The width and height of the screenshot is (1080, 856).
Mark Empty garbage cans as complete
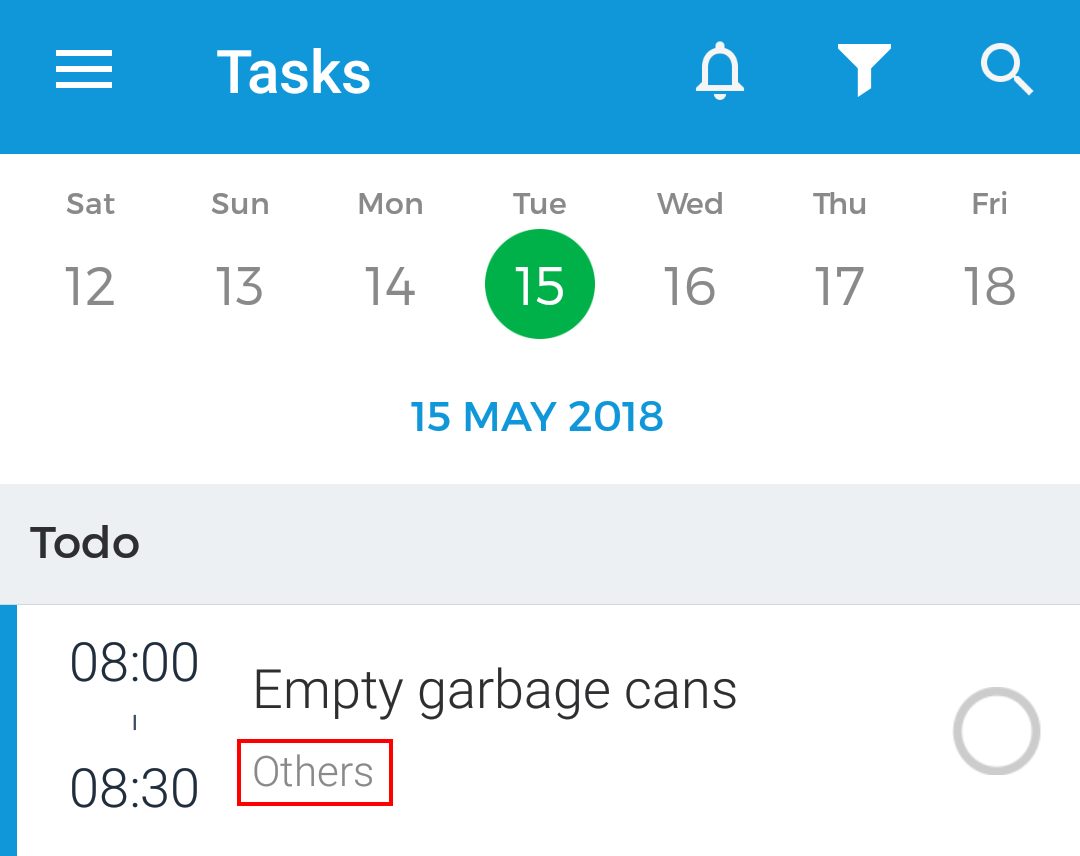click(996, 730)
